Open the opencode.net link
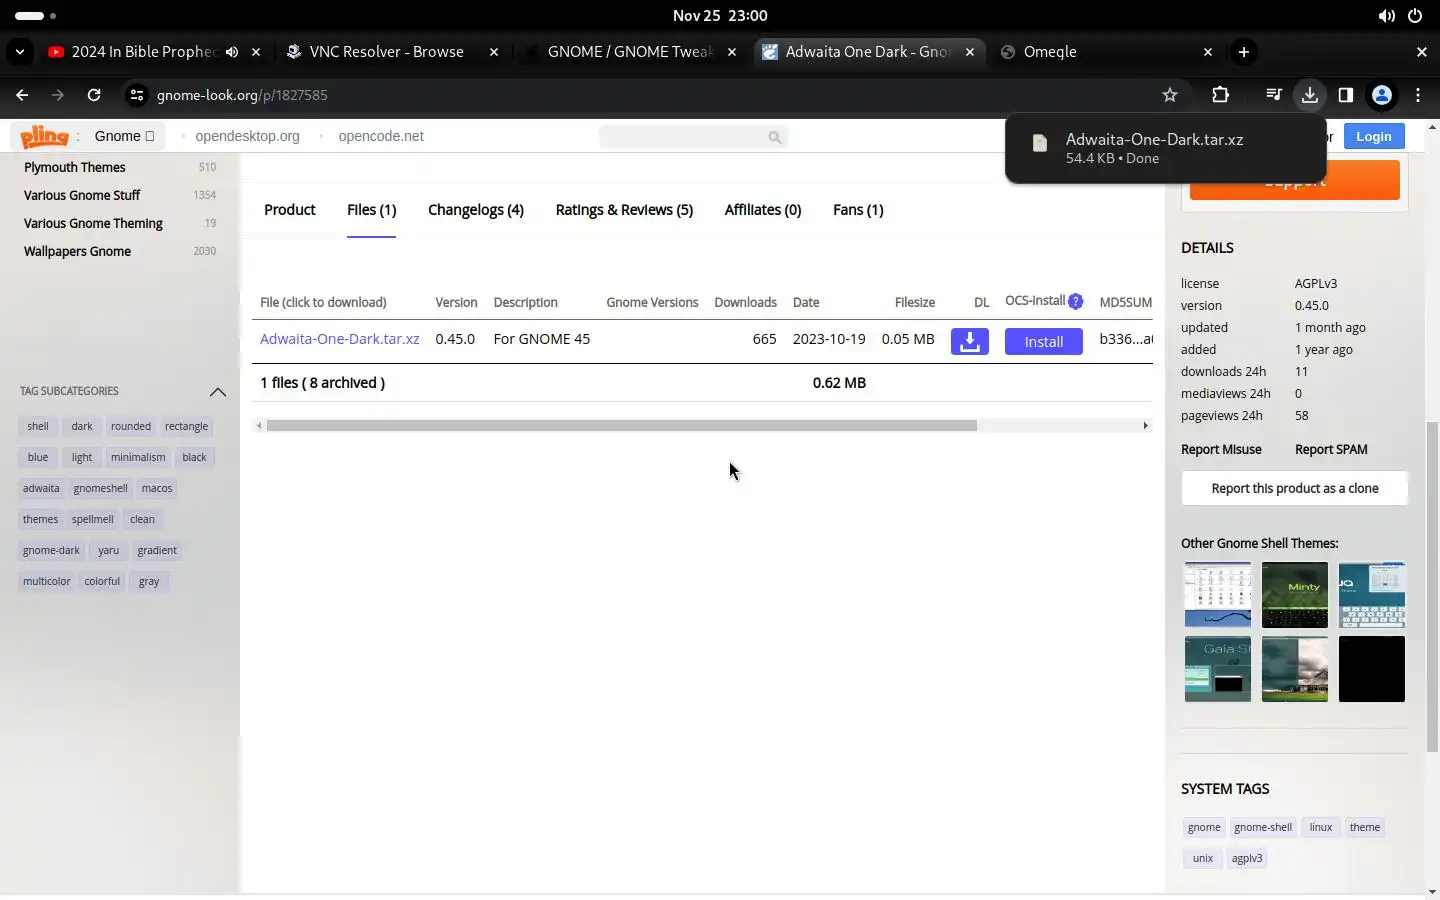Image resolution: width=1440 pixels, height=900 pixels. click(x=381, y=136)
